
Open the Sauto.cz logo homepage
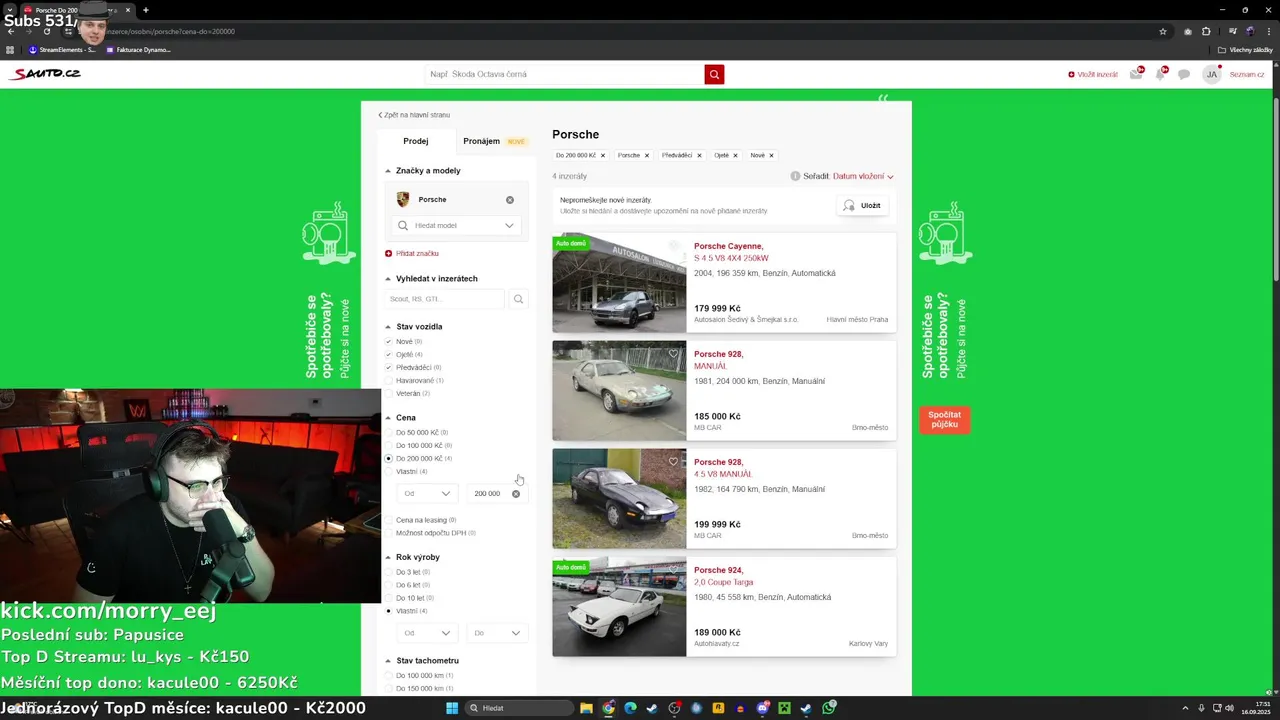[x=45, y=74]
